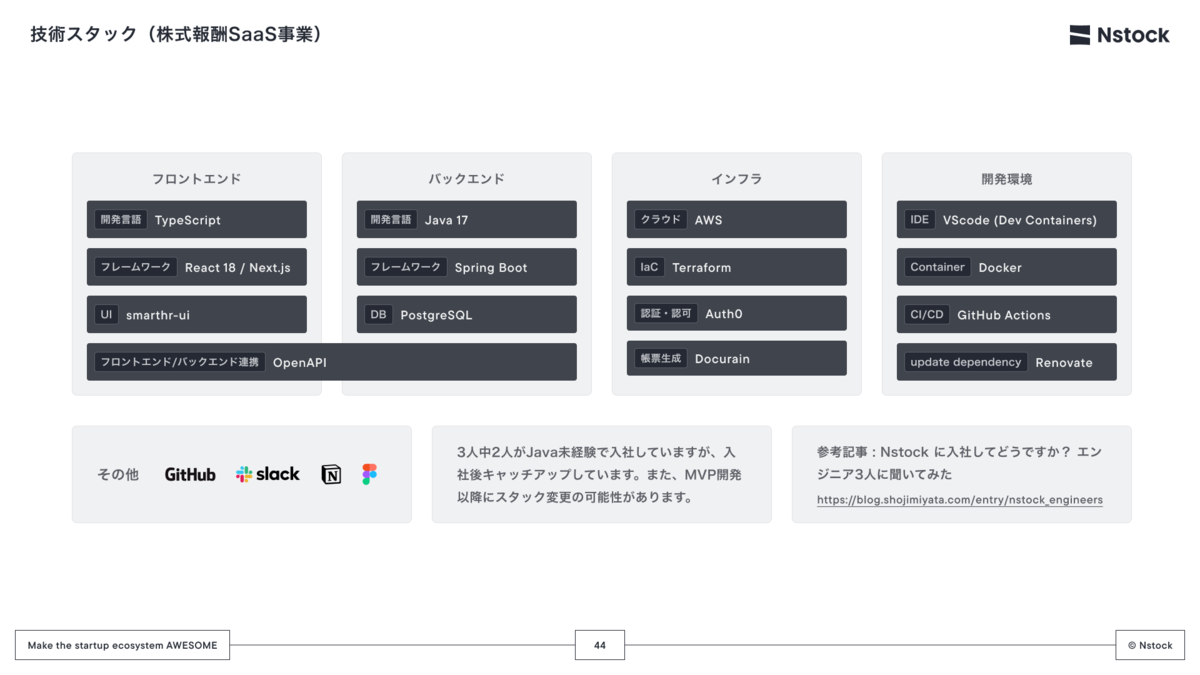Click the フロントエンド/バックエンド連携 tag
The image size is (1200, 675).
(180, 362)
